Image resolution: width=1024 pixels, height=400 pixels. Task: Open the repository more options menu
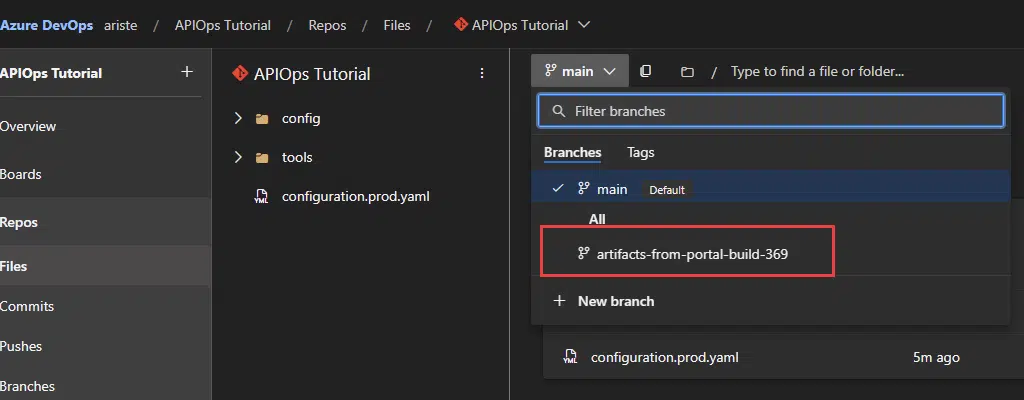(x=482, y=73)
